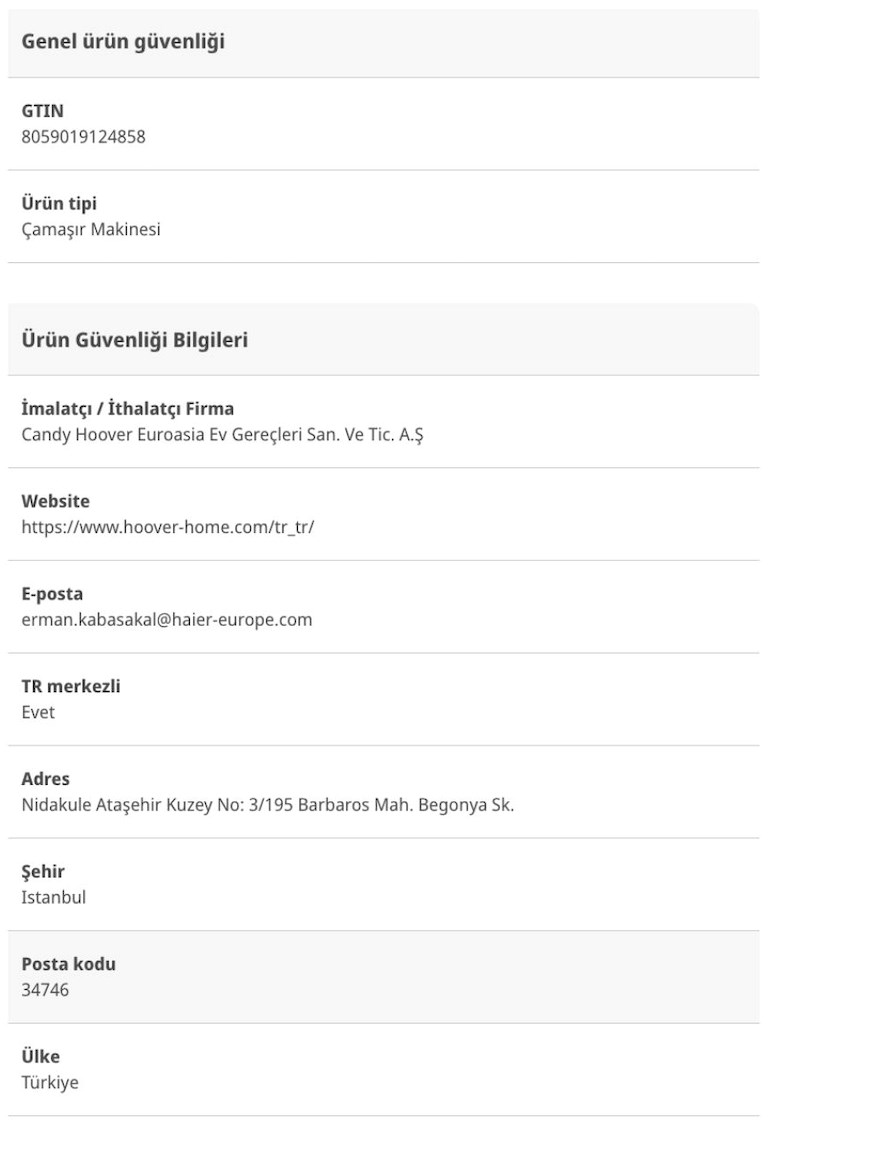
Task: Select the GTIN number 8059019124858
Action: pyautogui.click(x=83, y=137)
